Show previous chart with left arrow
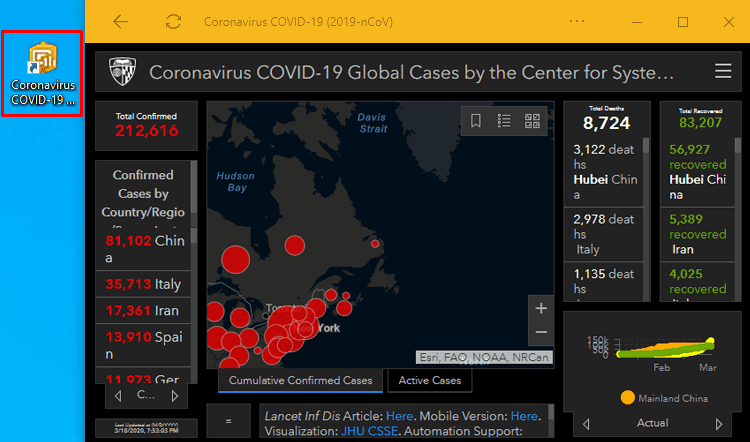Screen dimensions: 750x442 586,424
